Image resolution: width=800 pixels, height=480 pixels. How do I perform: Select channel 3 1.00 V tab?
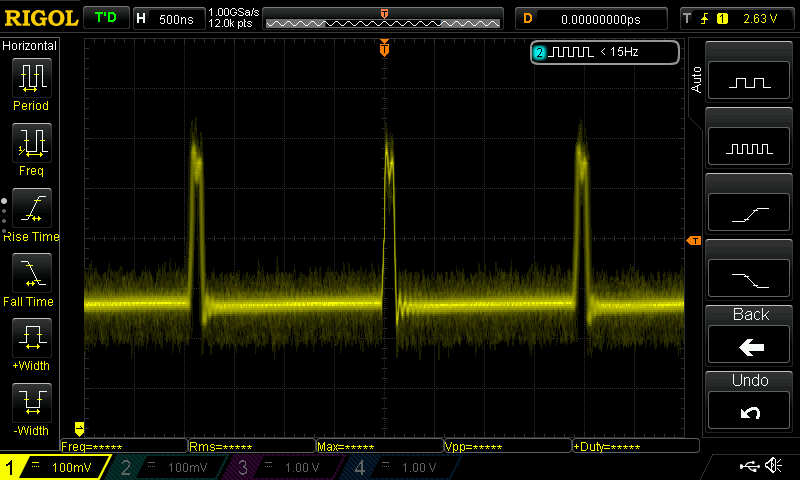284,467
